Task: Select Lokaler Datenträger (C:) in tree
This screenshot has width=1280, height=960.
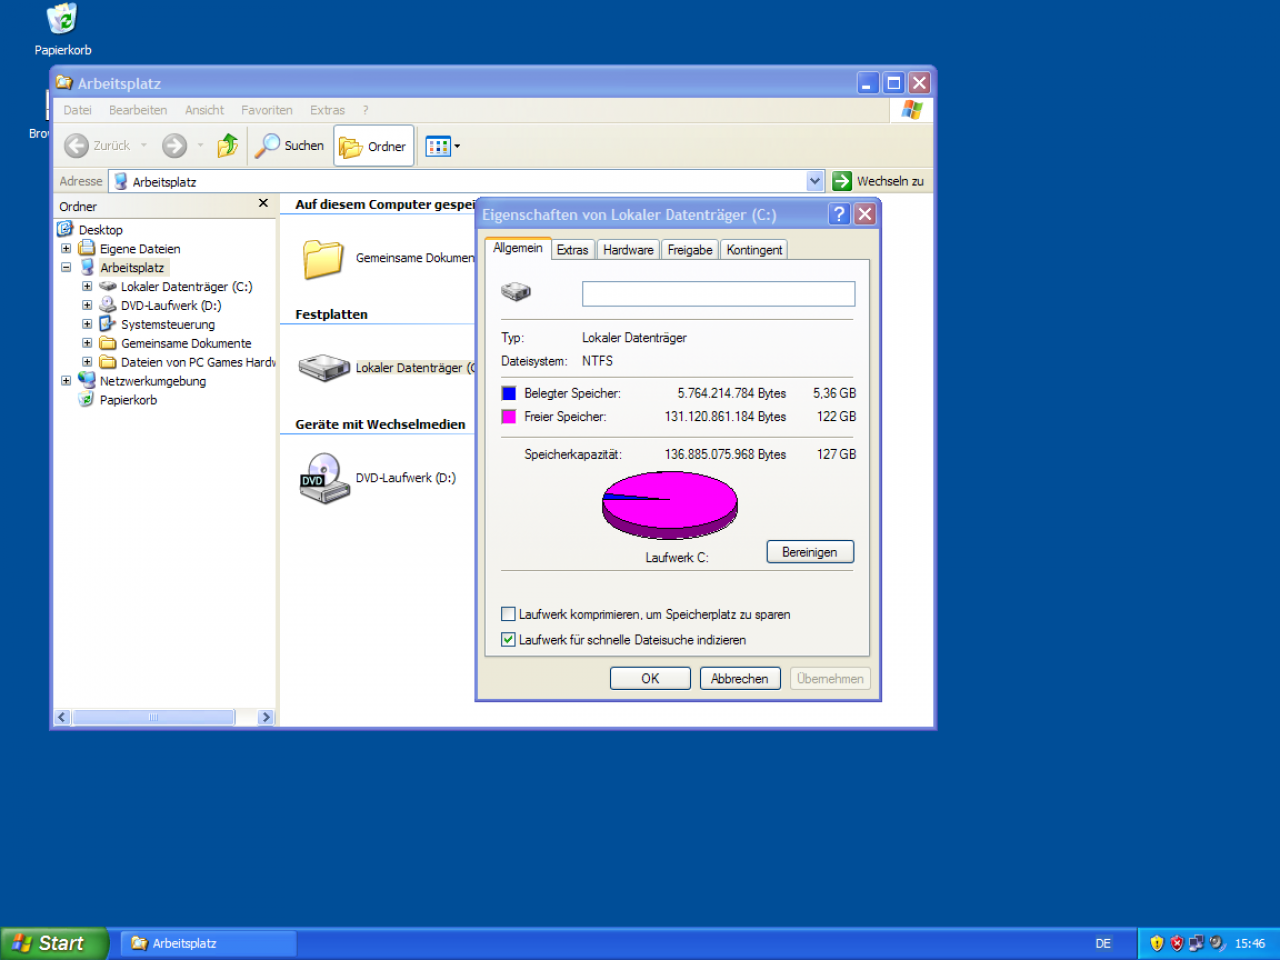Action: [186, 287]
